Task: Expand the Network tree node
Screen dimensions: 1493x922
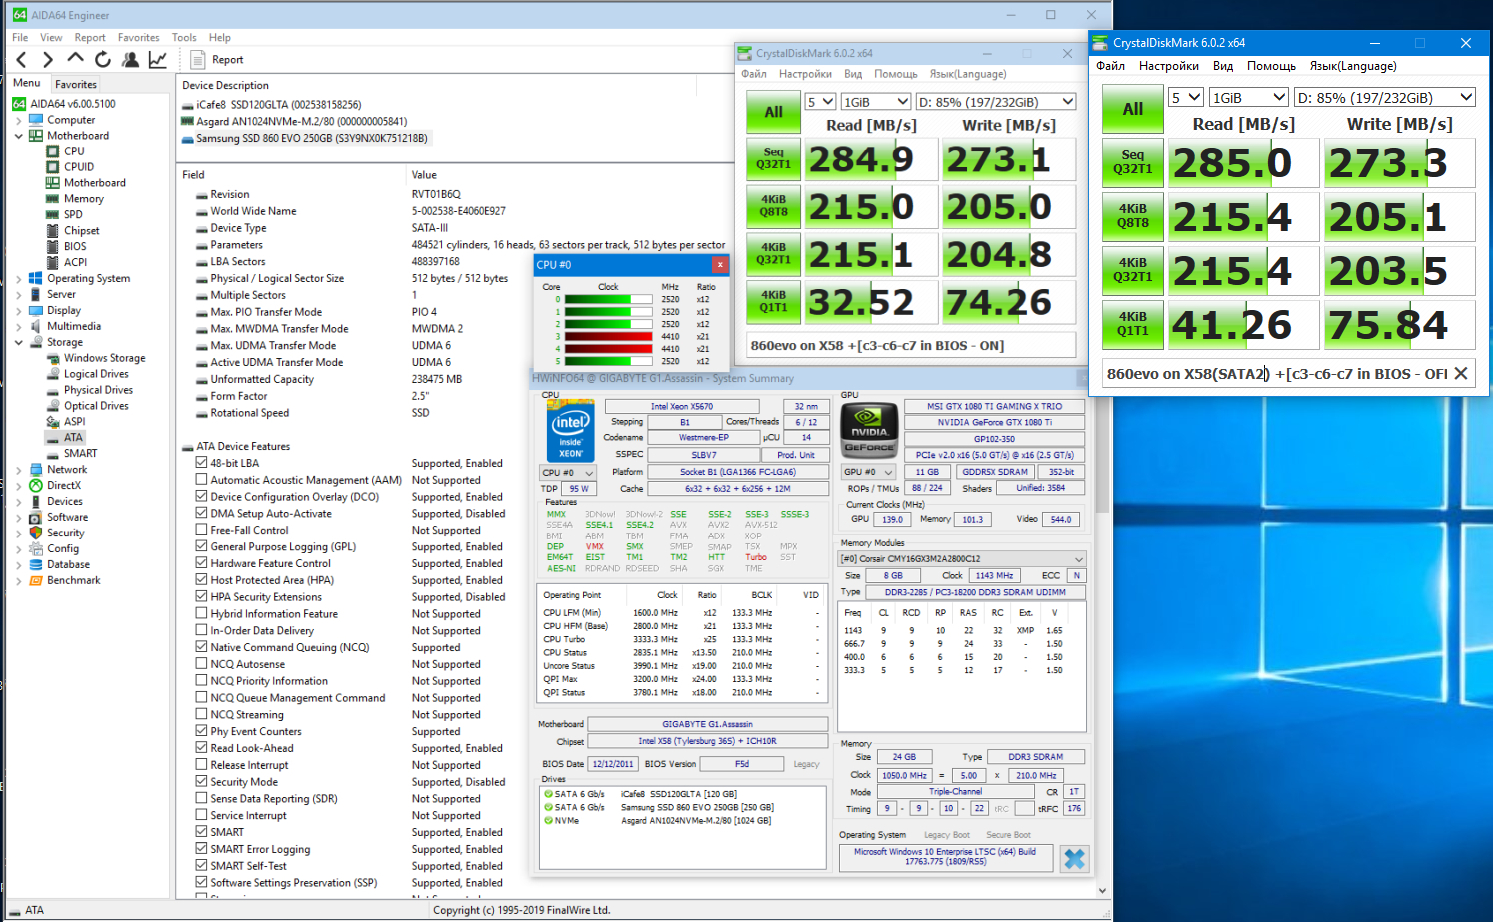Action: tap(19, 470)
